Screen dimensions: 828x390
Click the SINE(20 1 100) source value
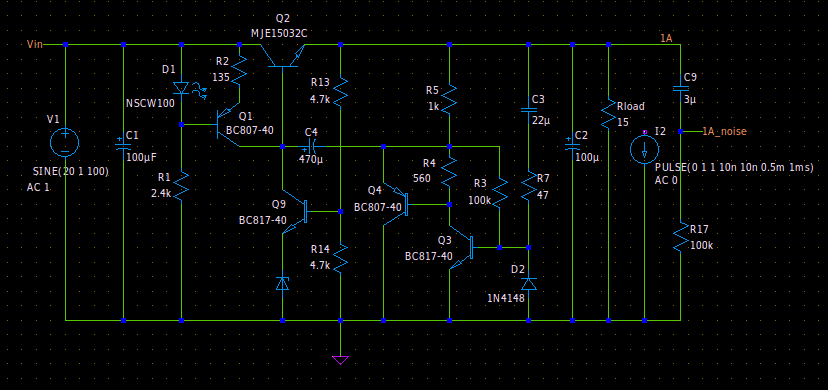coord(71,172)
